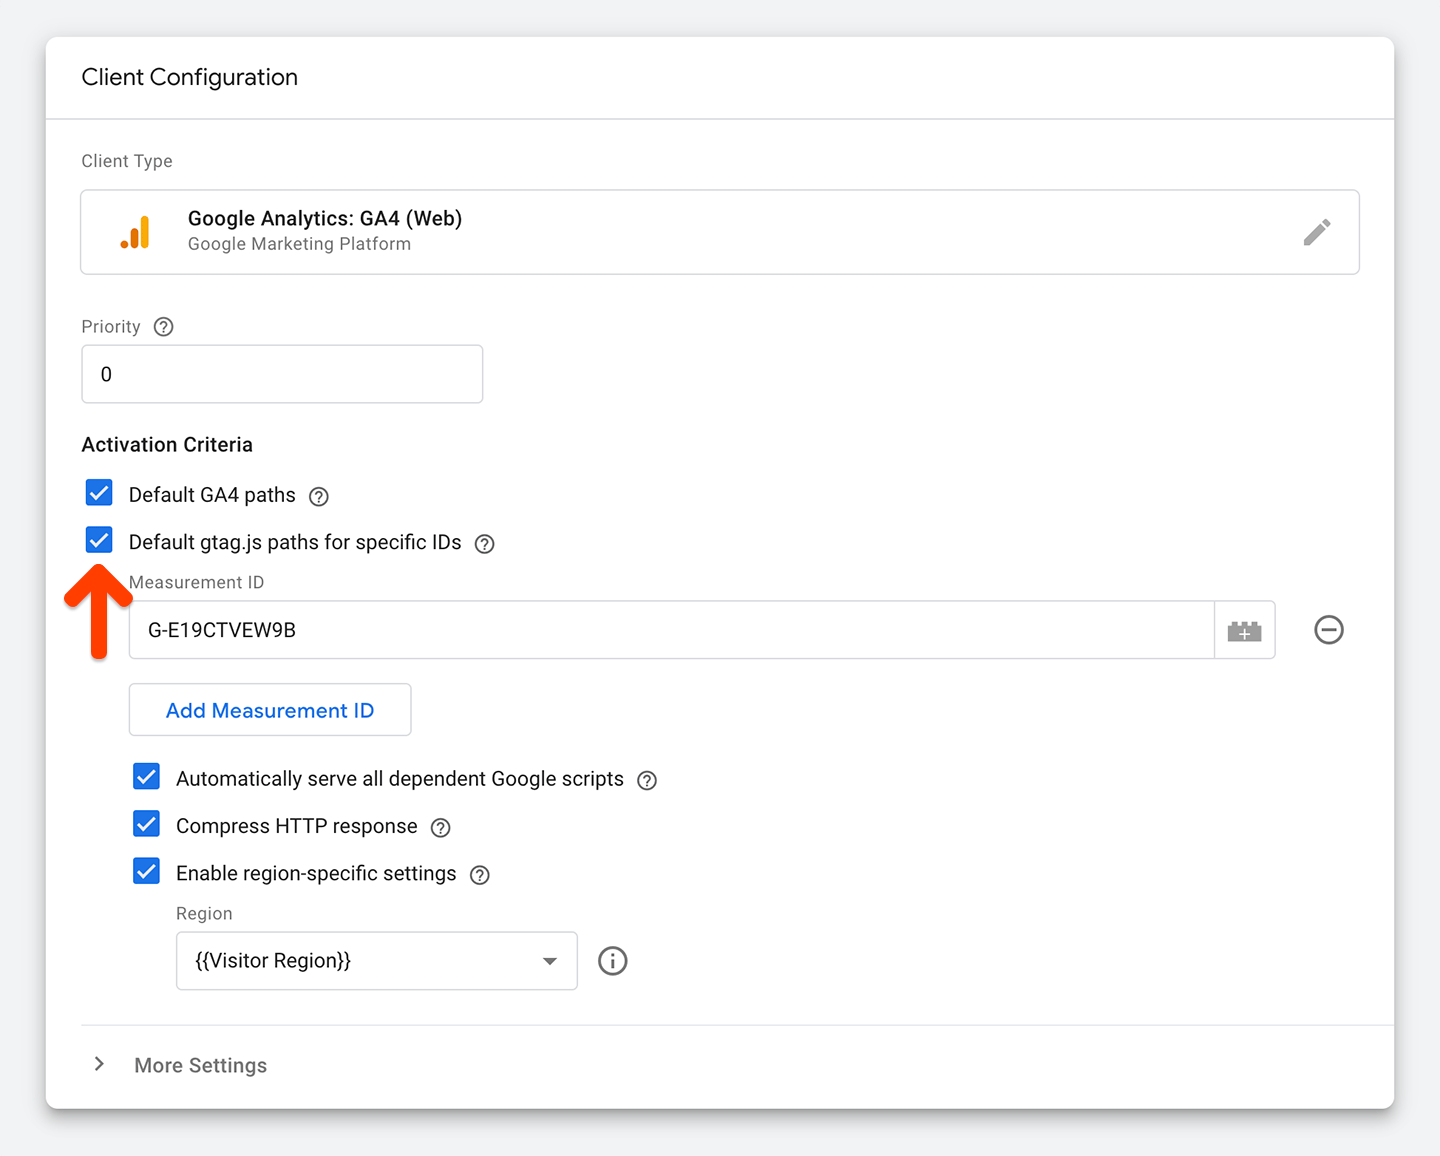Viewport: 1440px width, 1156px height.
Task: Click help icon beside Compress HTTP response
Action: click(x=441, y=828)
